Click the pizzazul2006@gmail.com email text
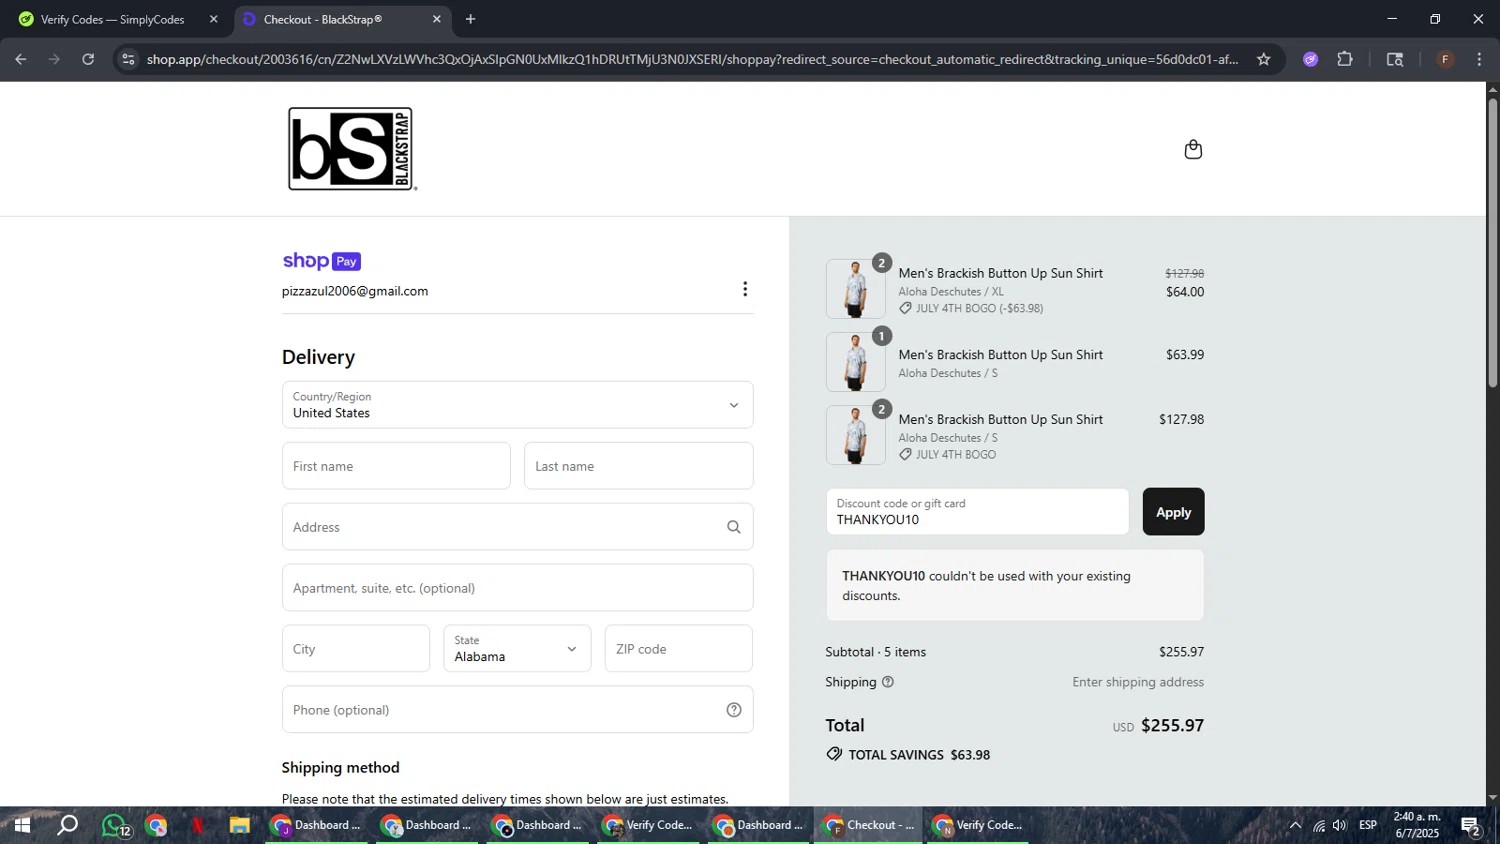 [355, 291]
